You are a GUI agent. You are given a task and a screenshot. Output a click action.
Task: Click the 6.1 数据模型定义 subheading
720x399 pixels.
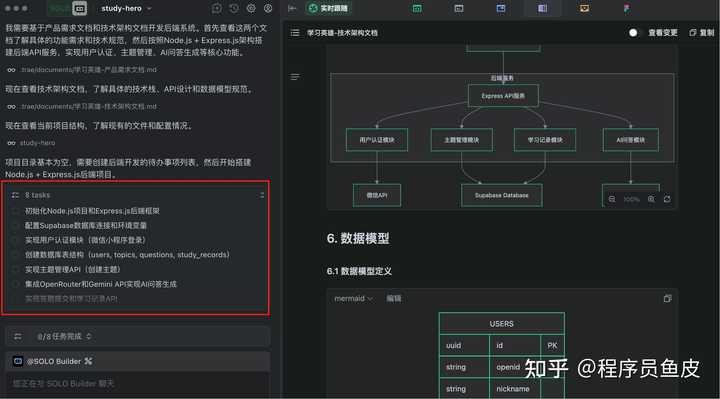[359, 271]
